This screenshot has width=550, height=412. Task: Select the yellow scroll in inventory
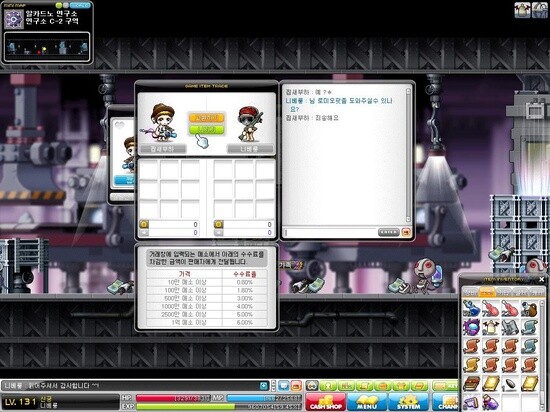pyautogui.click(x=471, y=365)
